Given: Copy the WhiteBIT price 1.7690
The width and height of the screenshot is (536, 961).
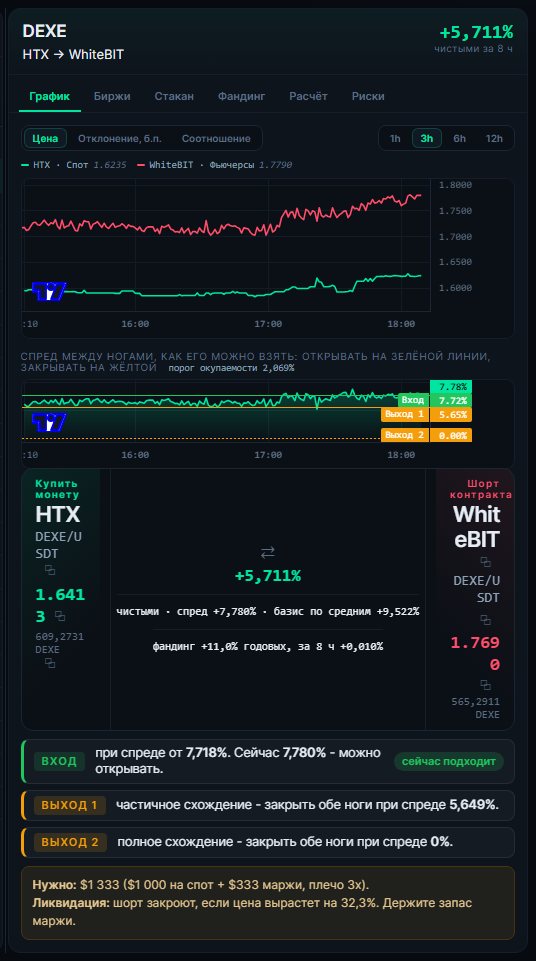Looking at the screenshot, I should 485,685.
